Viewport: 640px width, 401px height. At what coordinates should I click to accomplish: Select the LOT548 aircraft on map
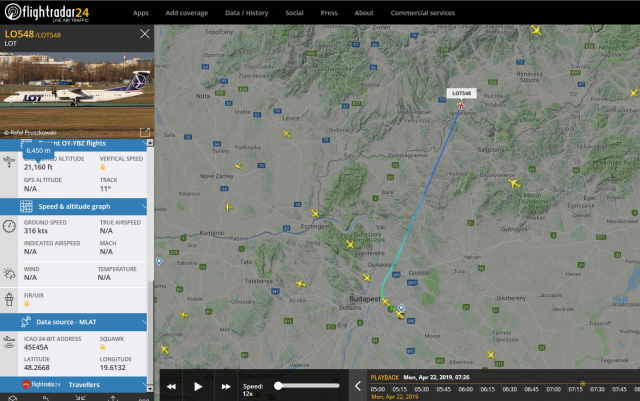point(461,106)
